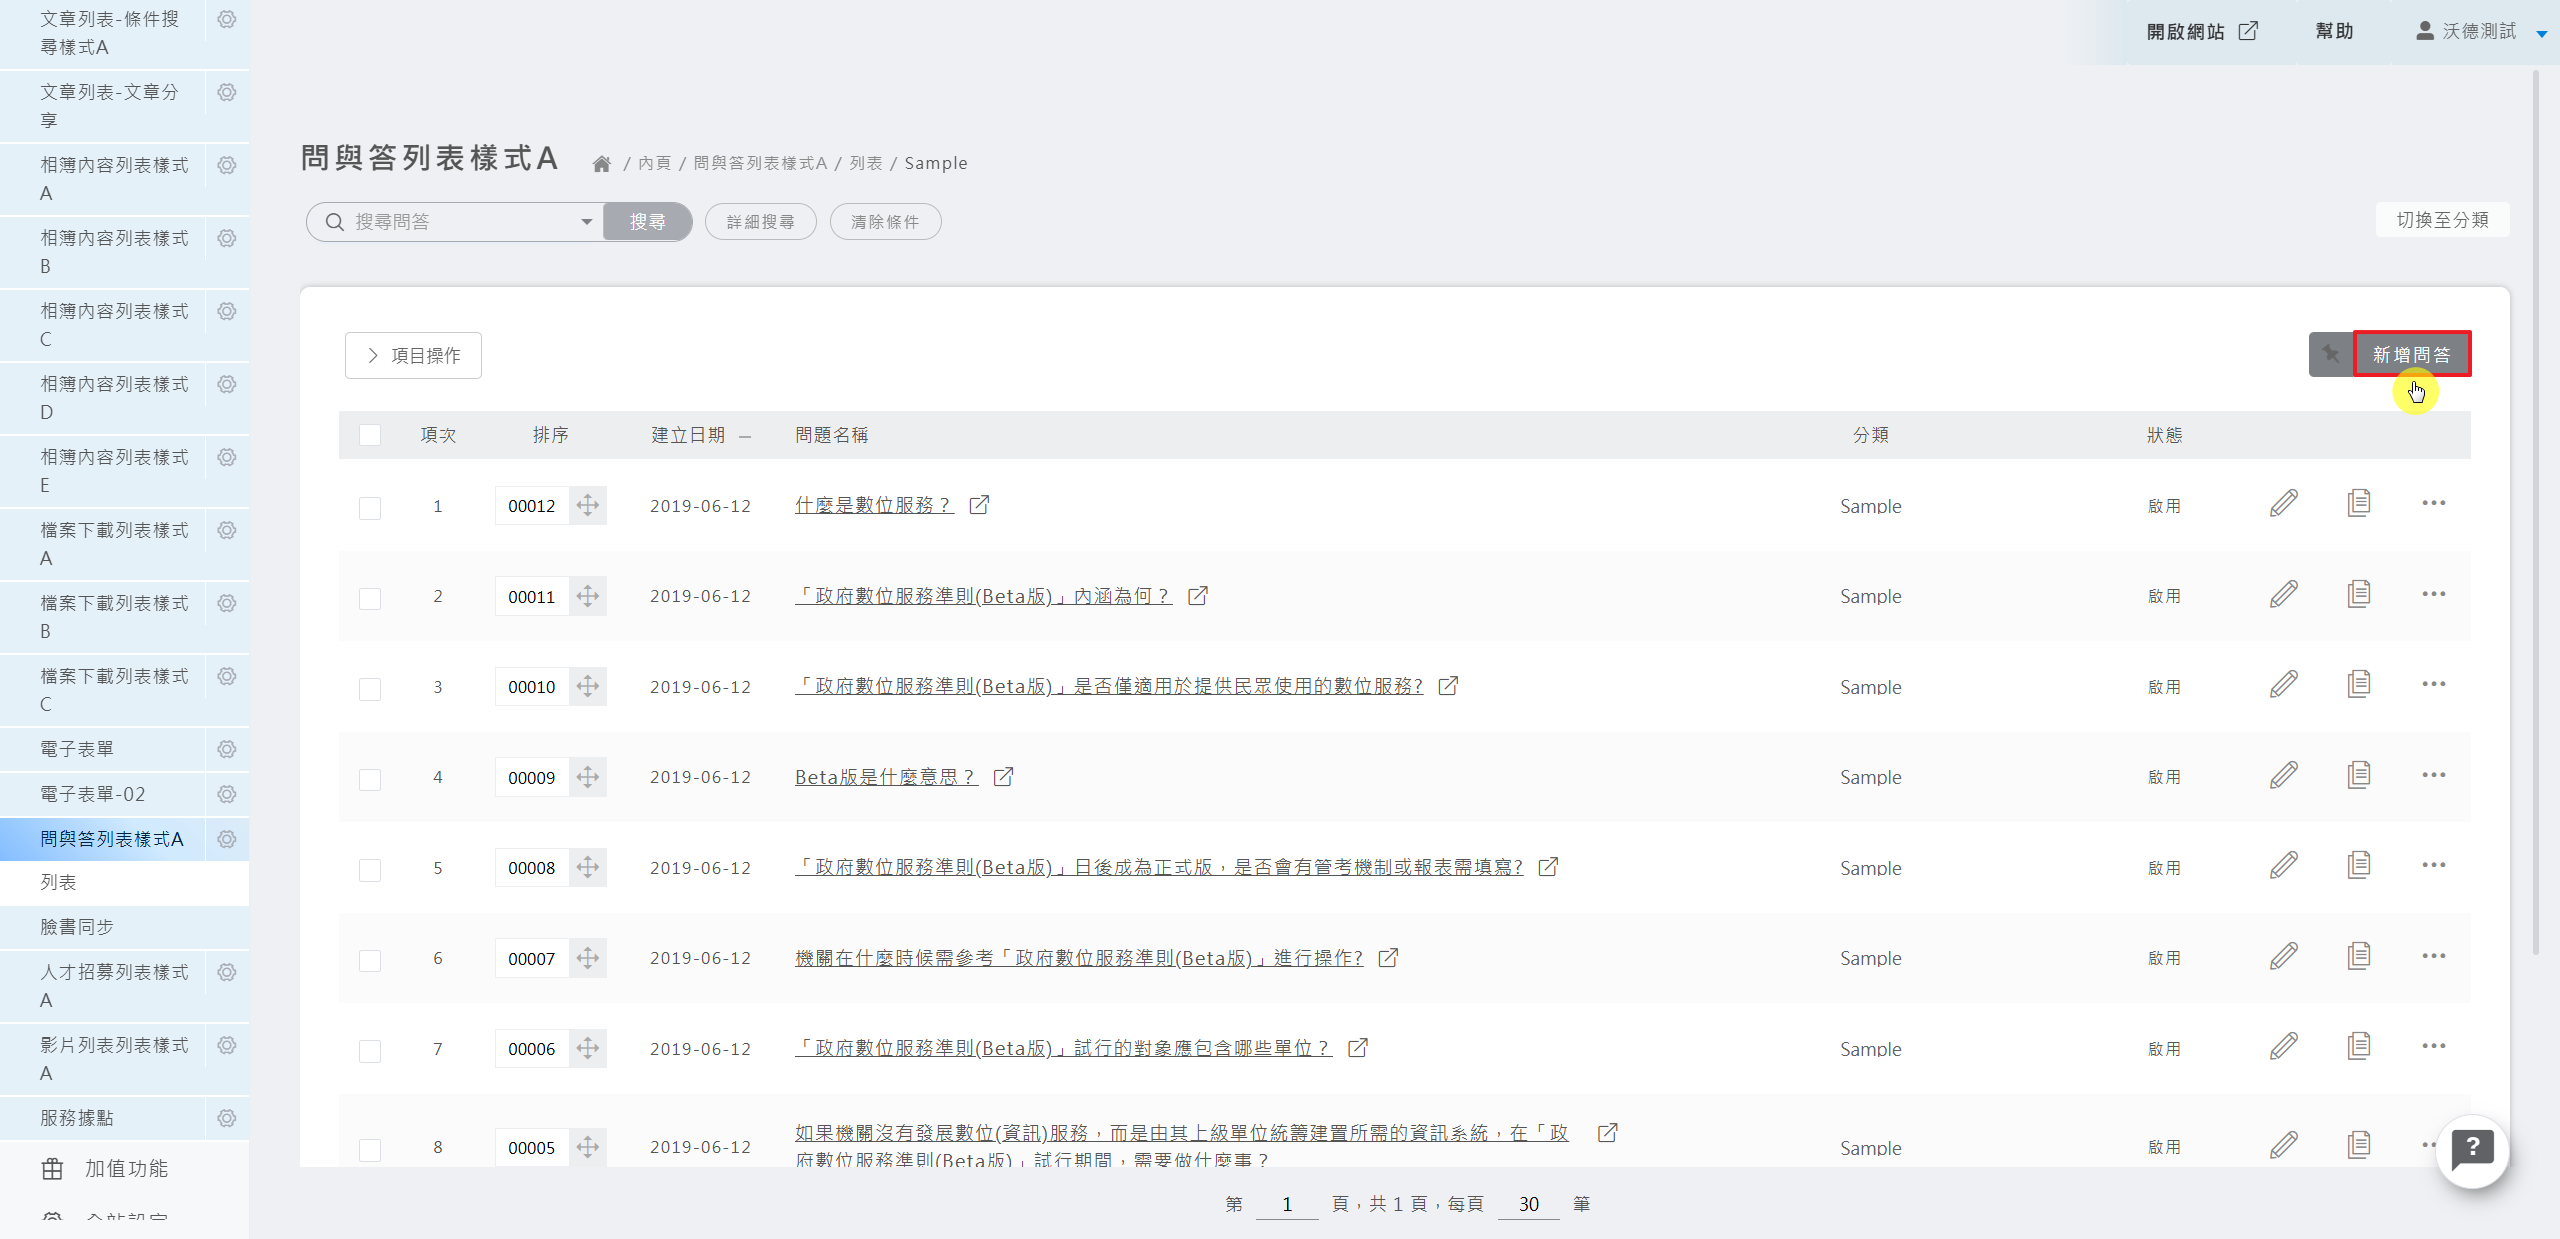This screenshot has width=2560, height=1239.
Task: Tick the select-all checkbox in the table header
Action: tap(370, 435)
